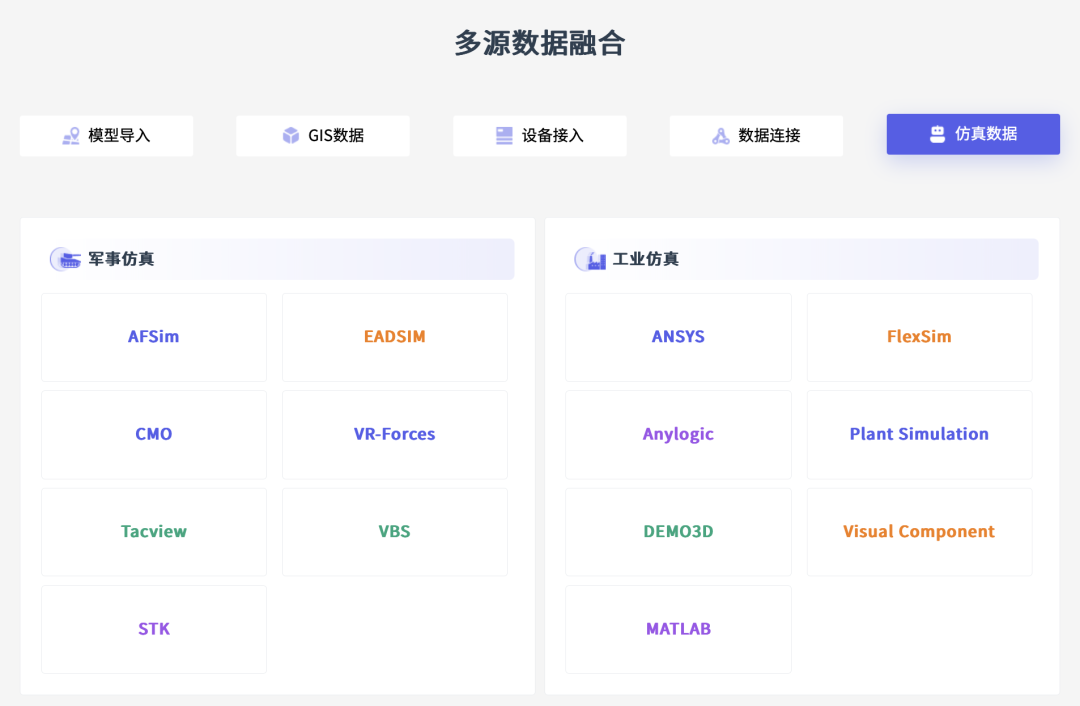
Task: Select the Anylogic card
Action: (678, 435)
